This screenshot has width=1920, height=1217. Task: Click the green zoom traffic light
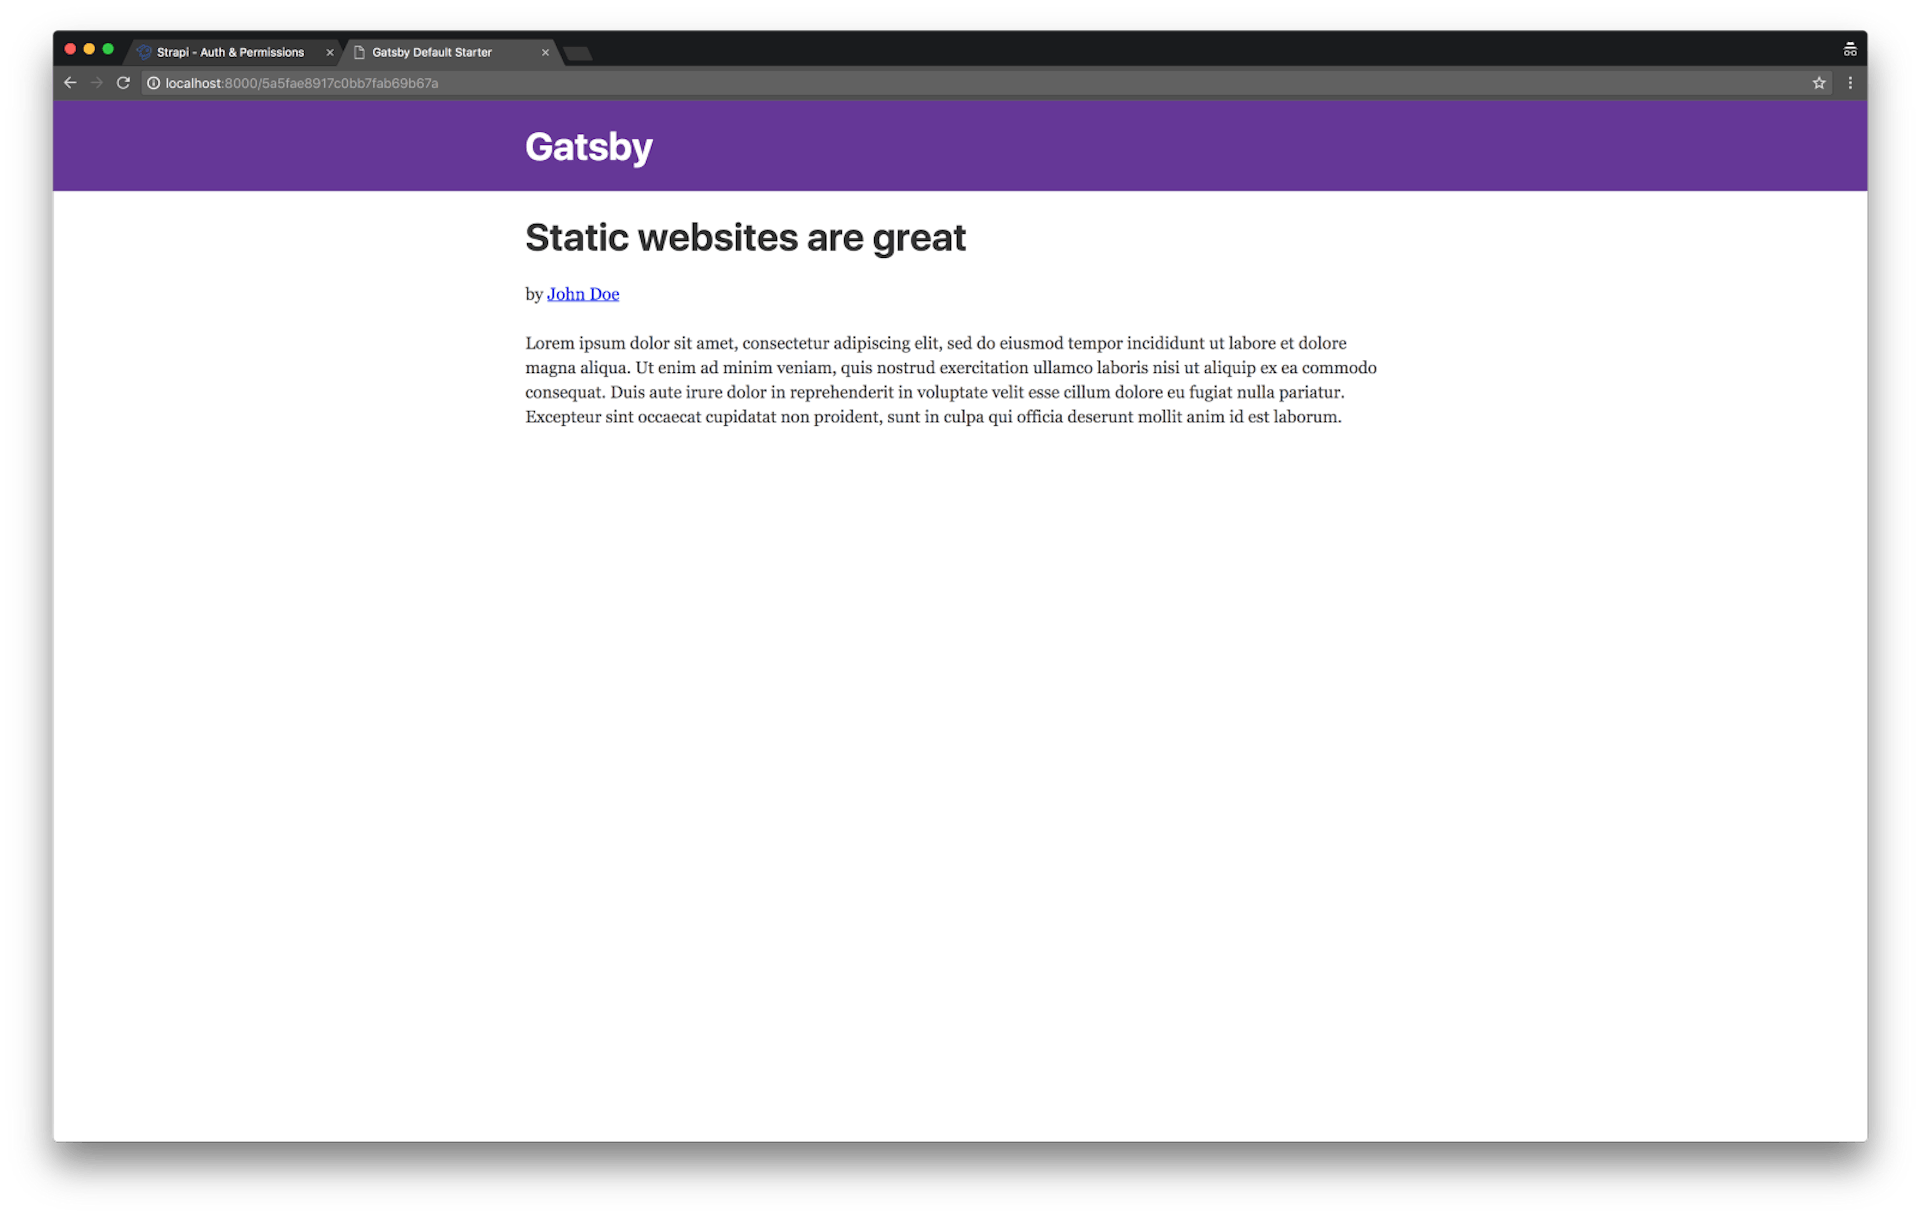pos(107,48)
